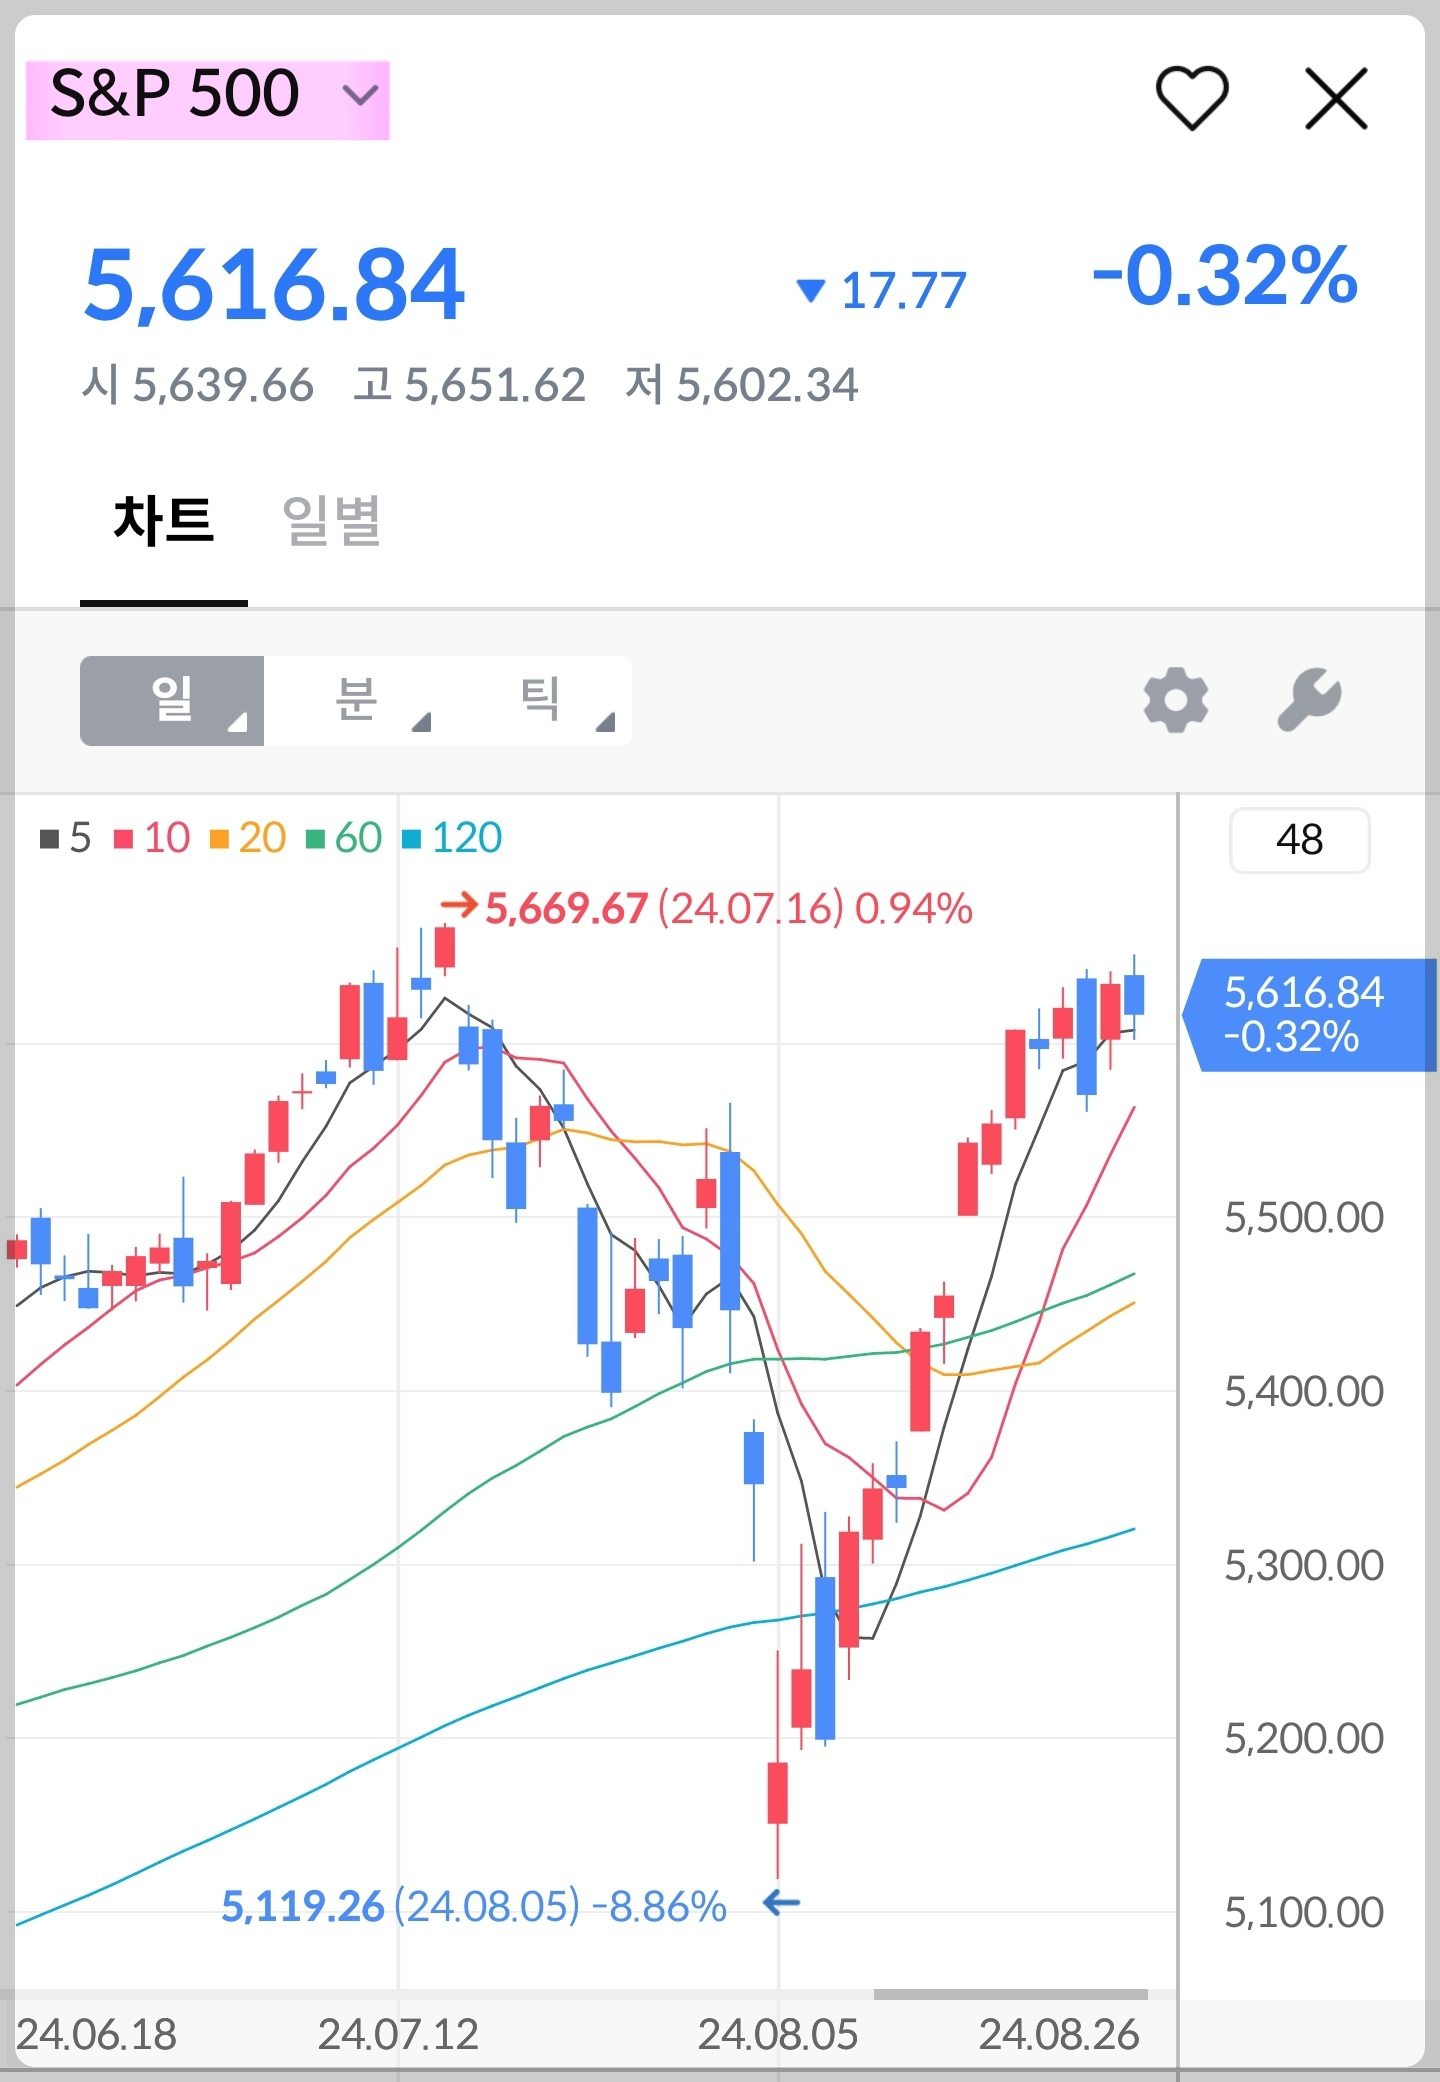Switch to the 차트 tab
This screenshot has width=1440, height=2082.
click(x=164, y=521)
